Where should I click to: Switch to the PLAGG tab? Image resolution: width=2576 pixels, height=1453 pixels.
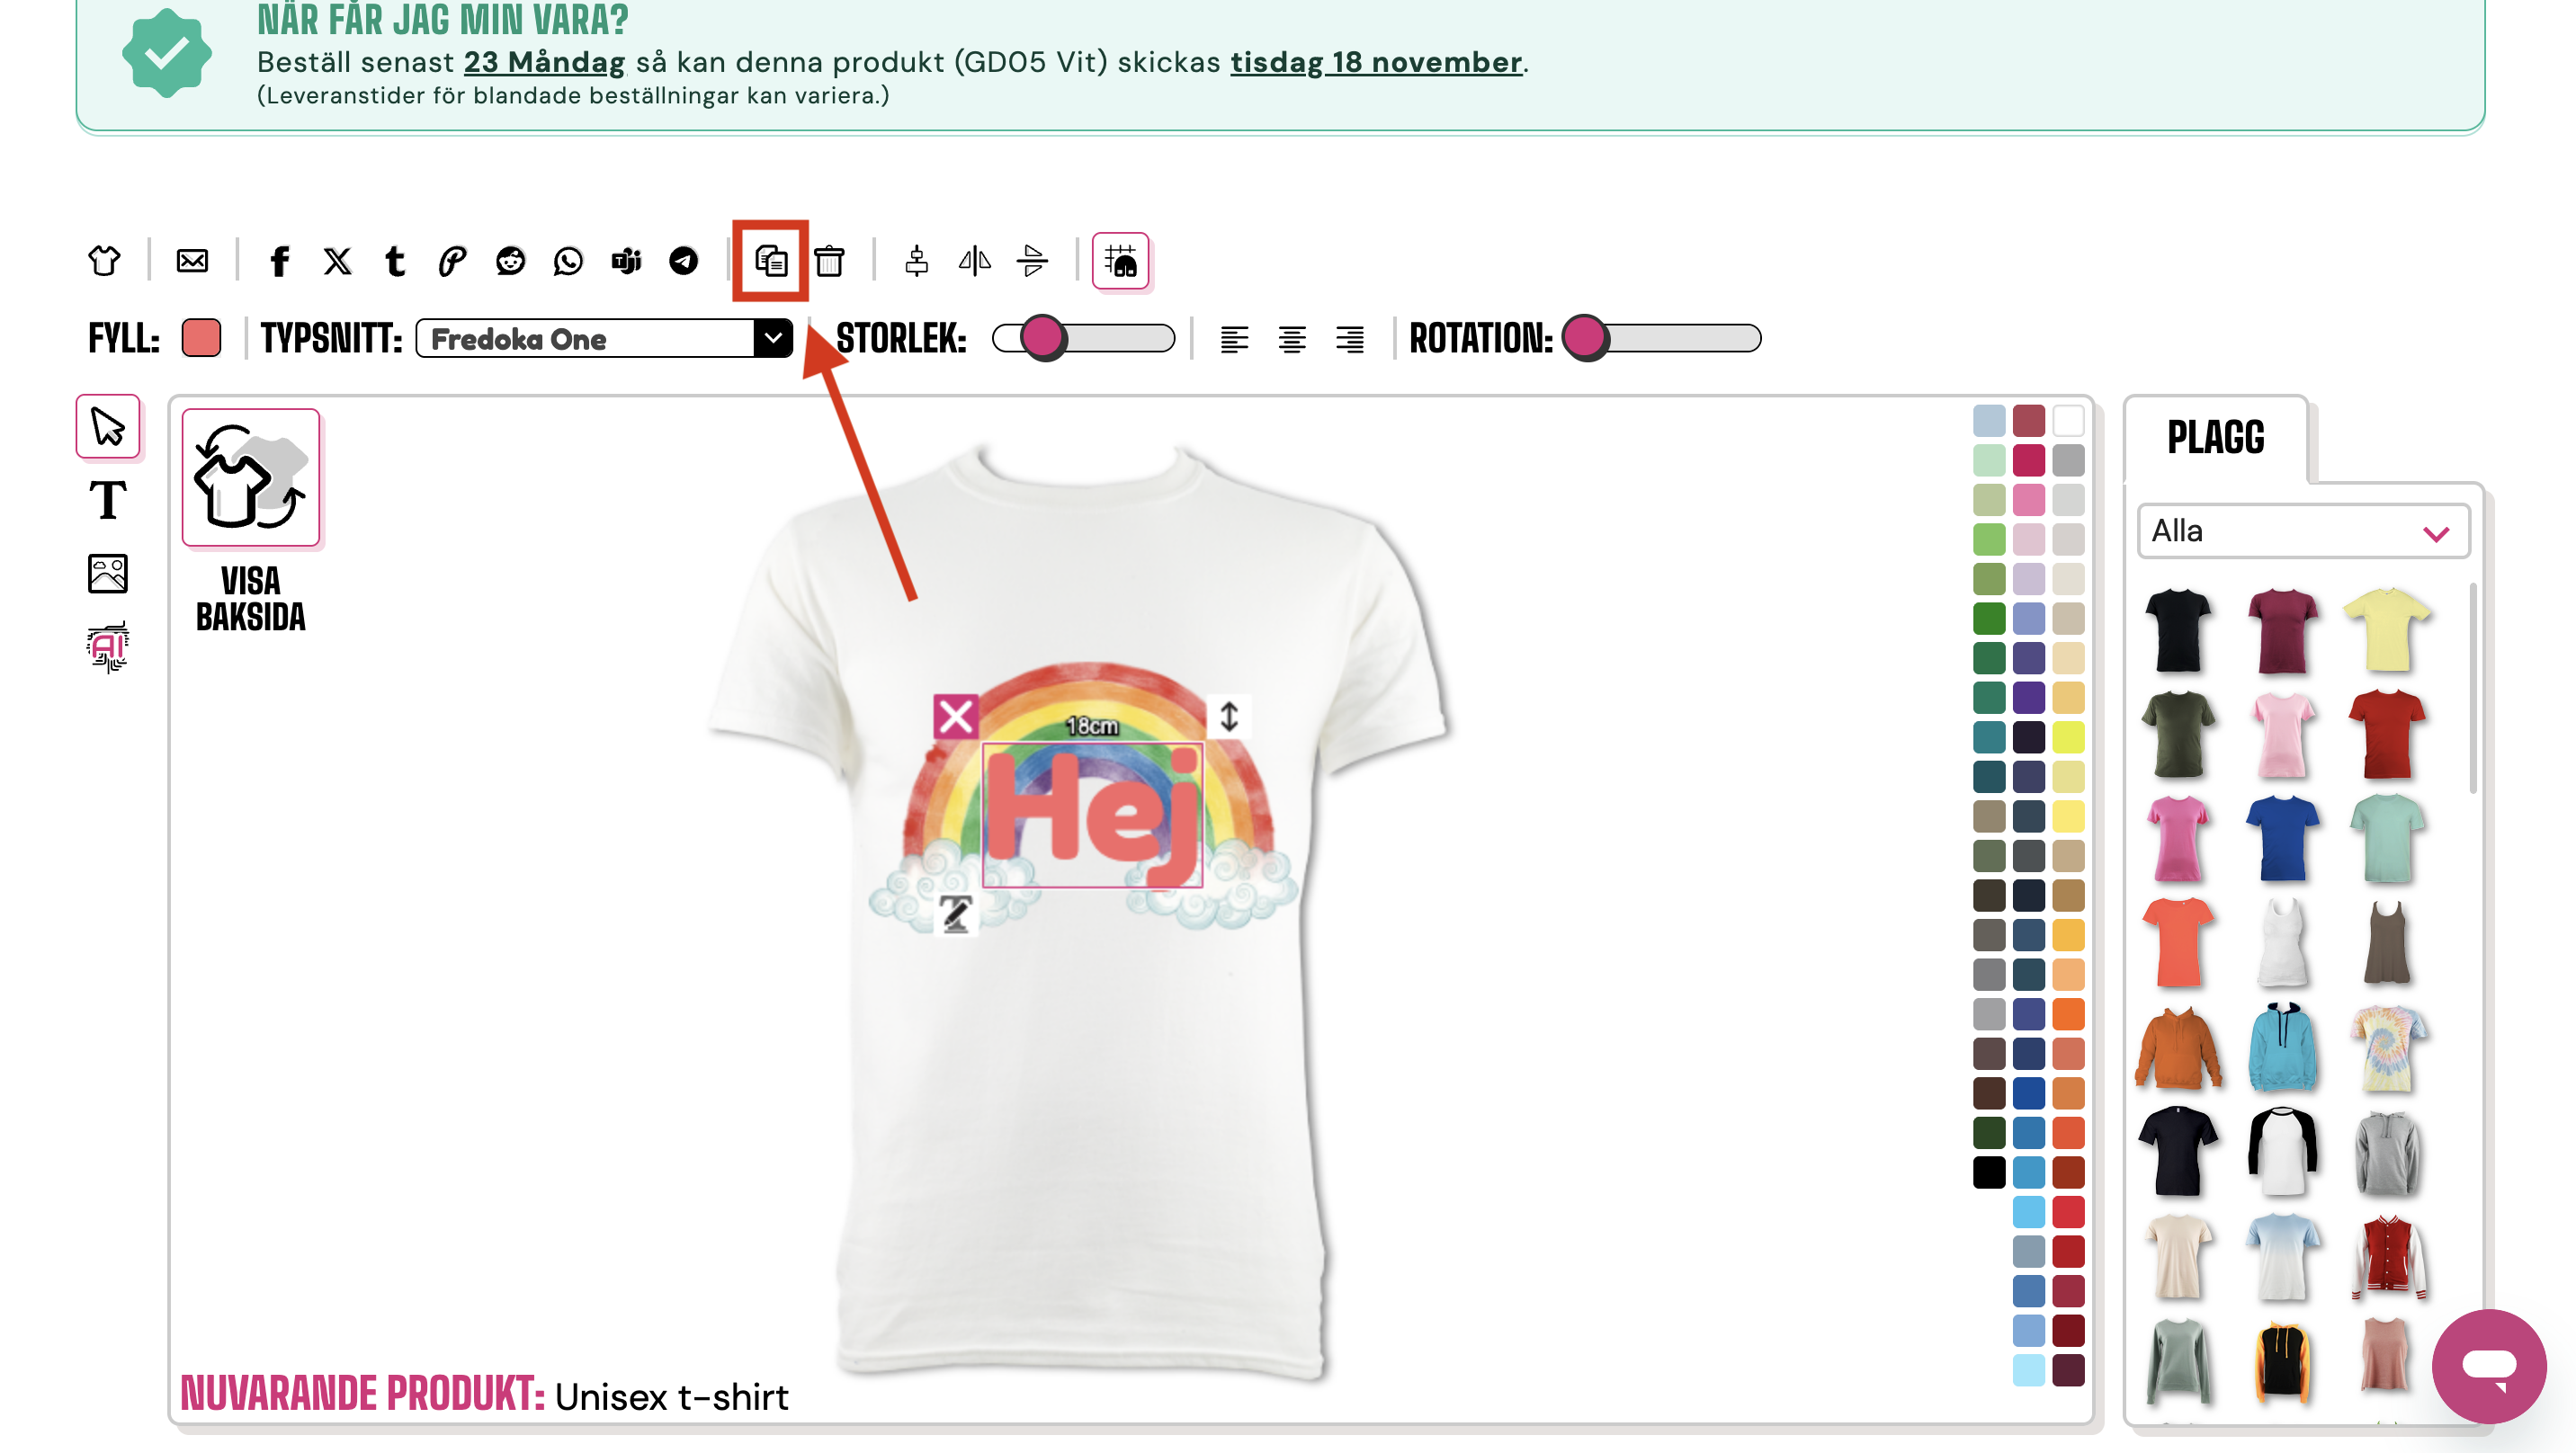click(x=2215, y=438)
